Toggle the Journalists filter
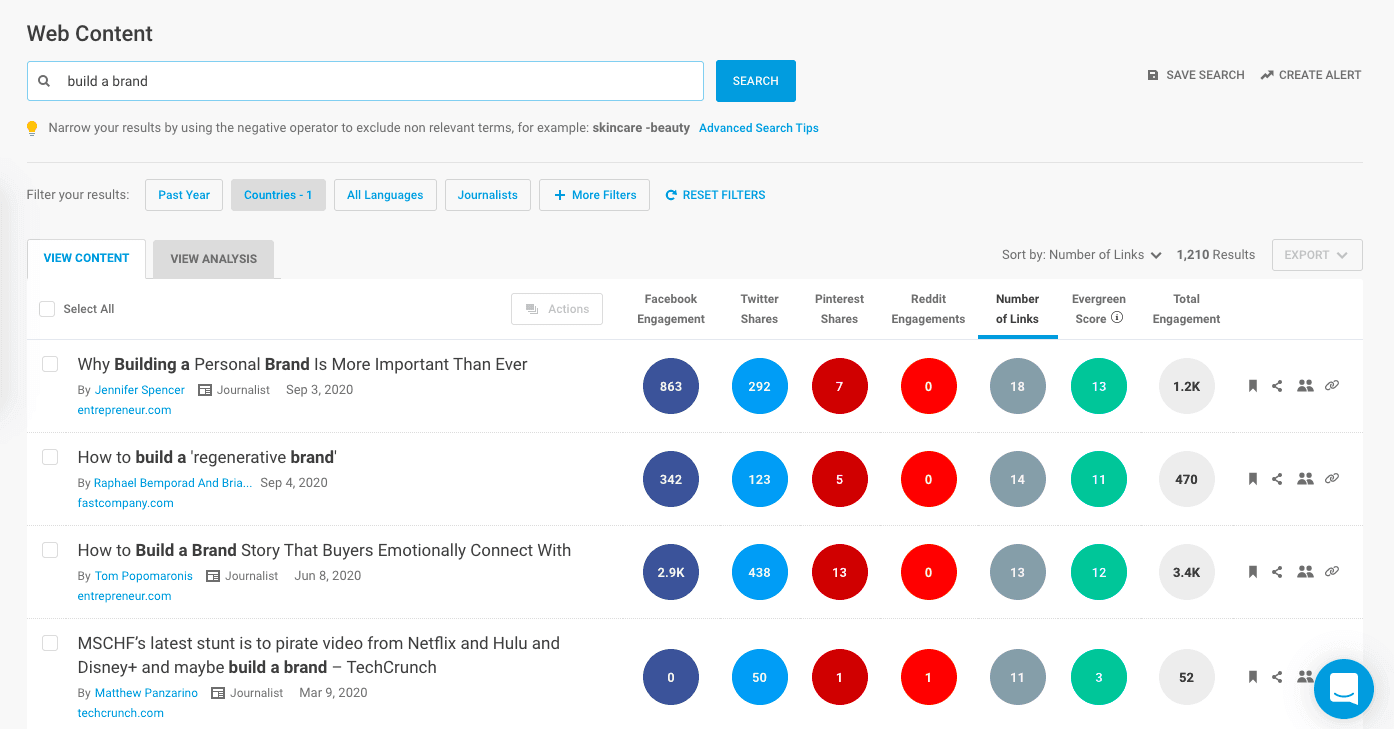1394x729 pixels. pos(487,195)
